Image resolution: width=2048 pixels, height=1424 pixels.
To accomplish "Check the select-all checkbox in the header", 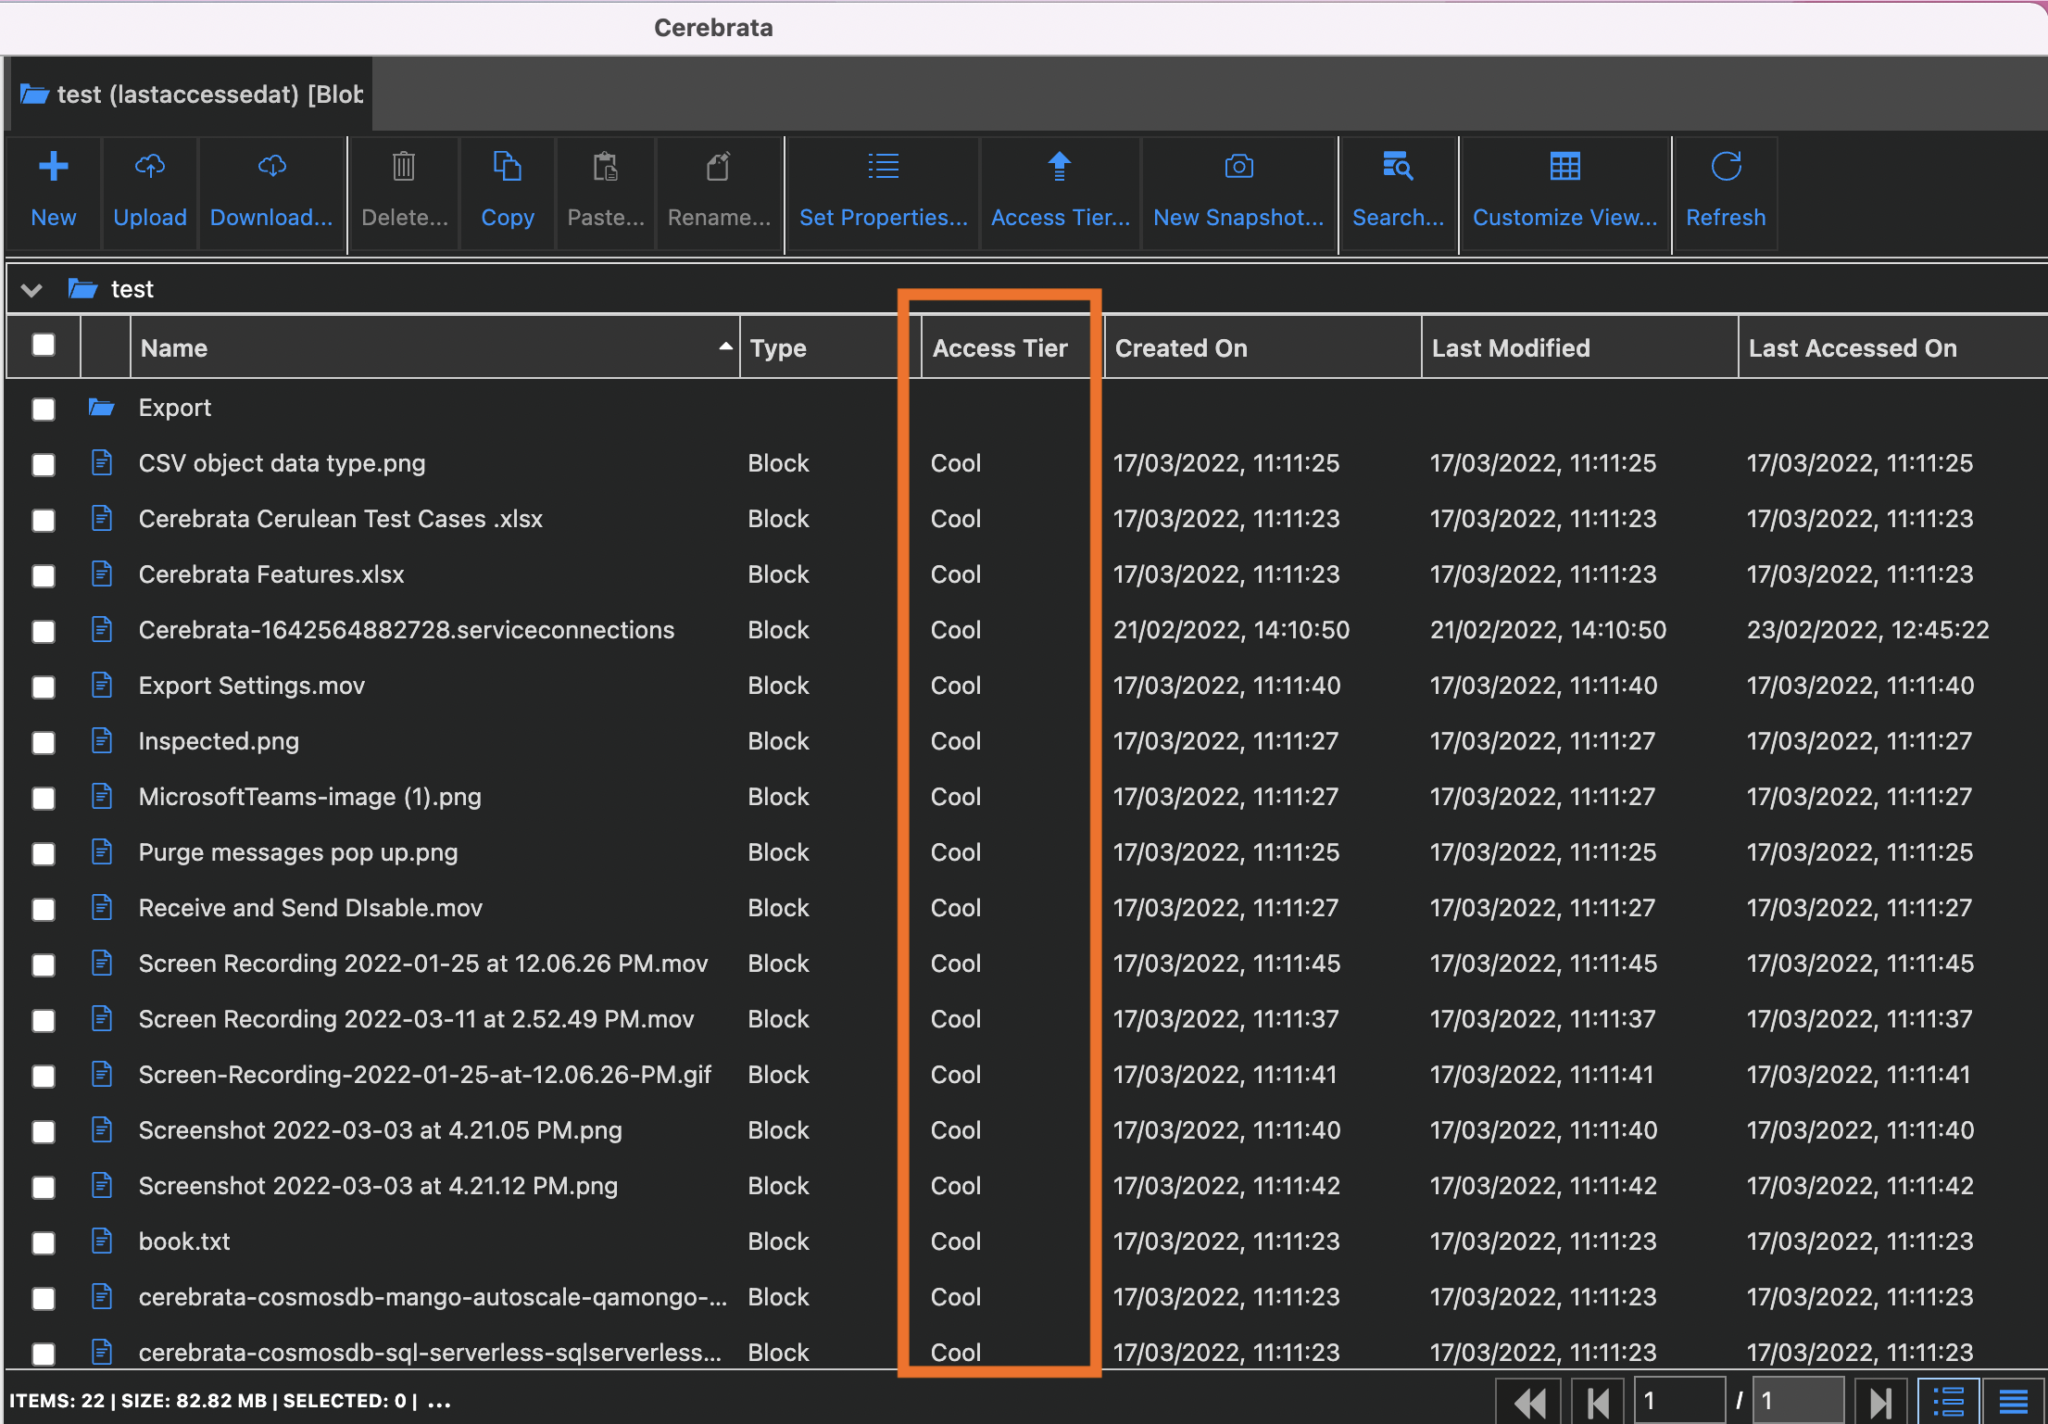I will (x=43, y=345).
